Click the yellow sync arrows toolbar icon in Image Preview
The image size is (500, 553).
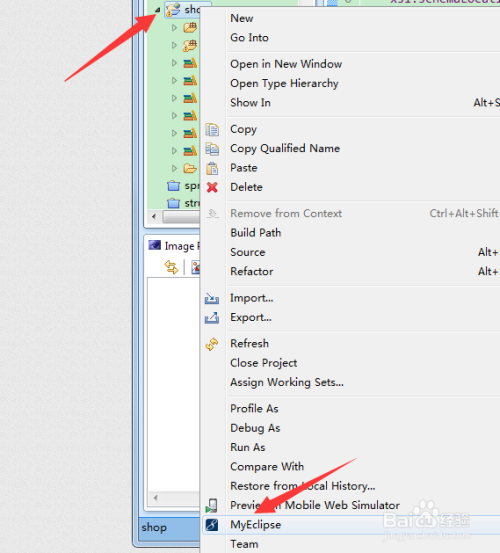[171, 267]
